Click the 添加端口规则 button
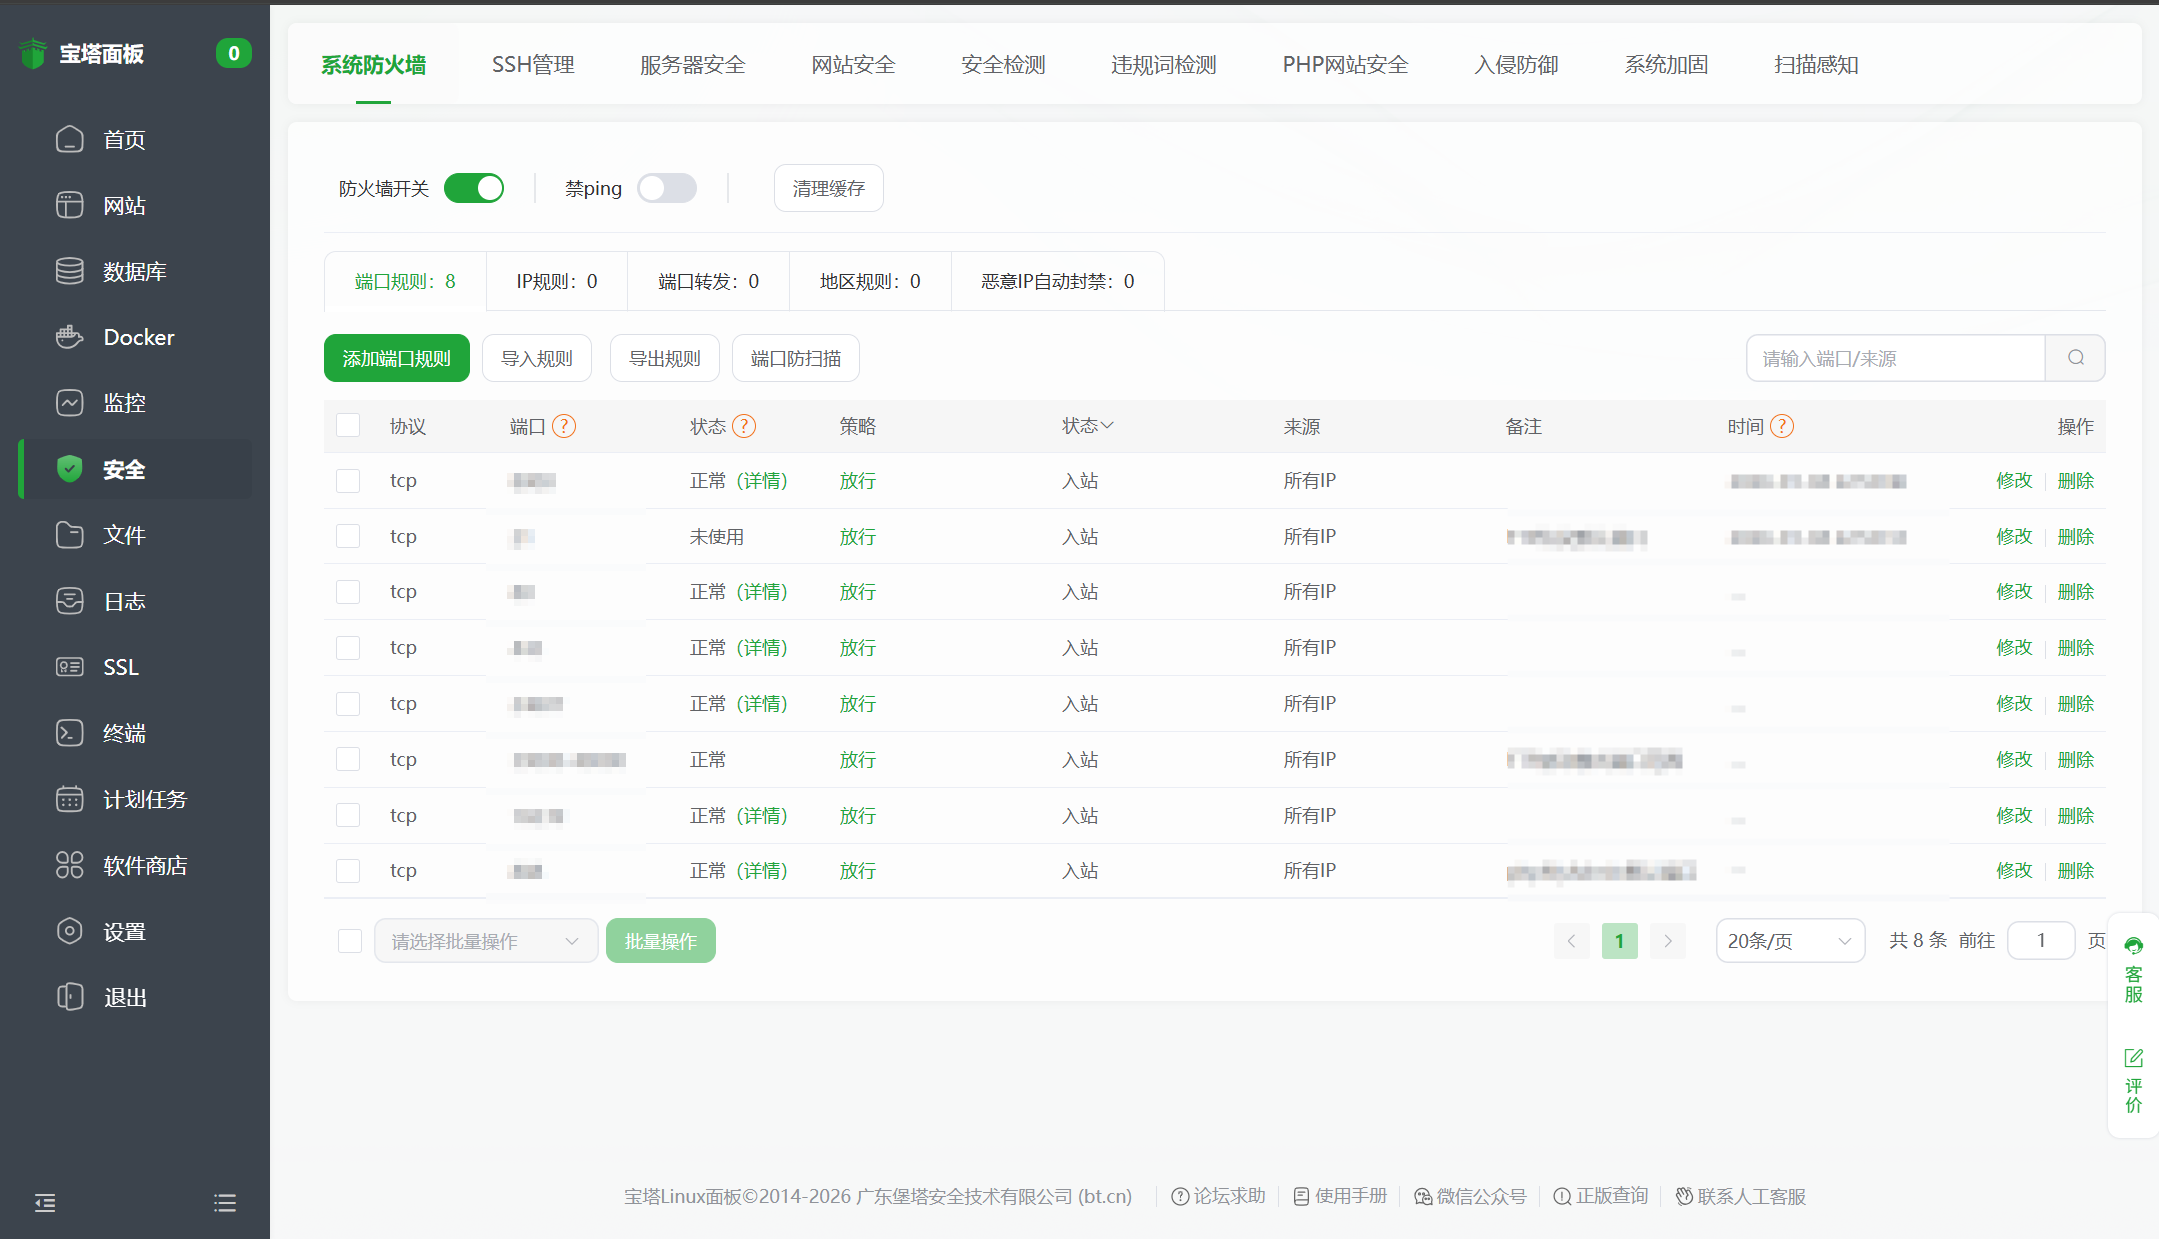The image size is (2159, 1239). tap(396, 358)
